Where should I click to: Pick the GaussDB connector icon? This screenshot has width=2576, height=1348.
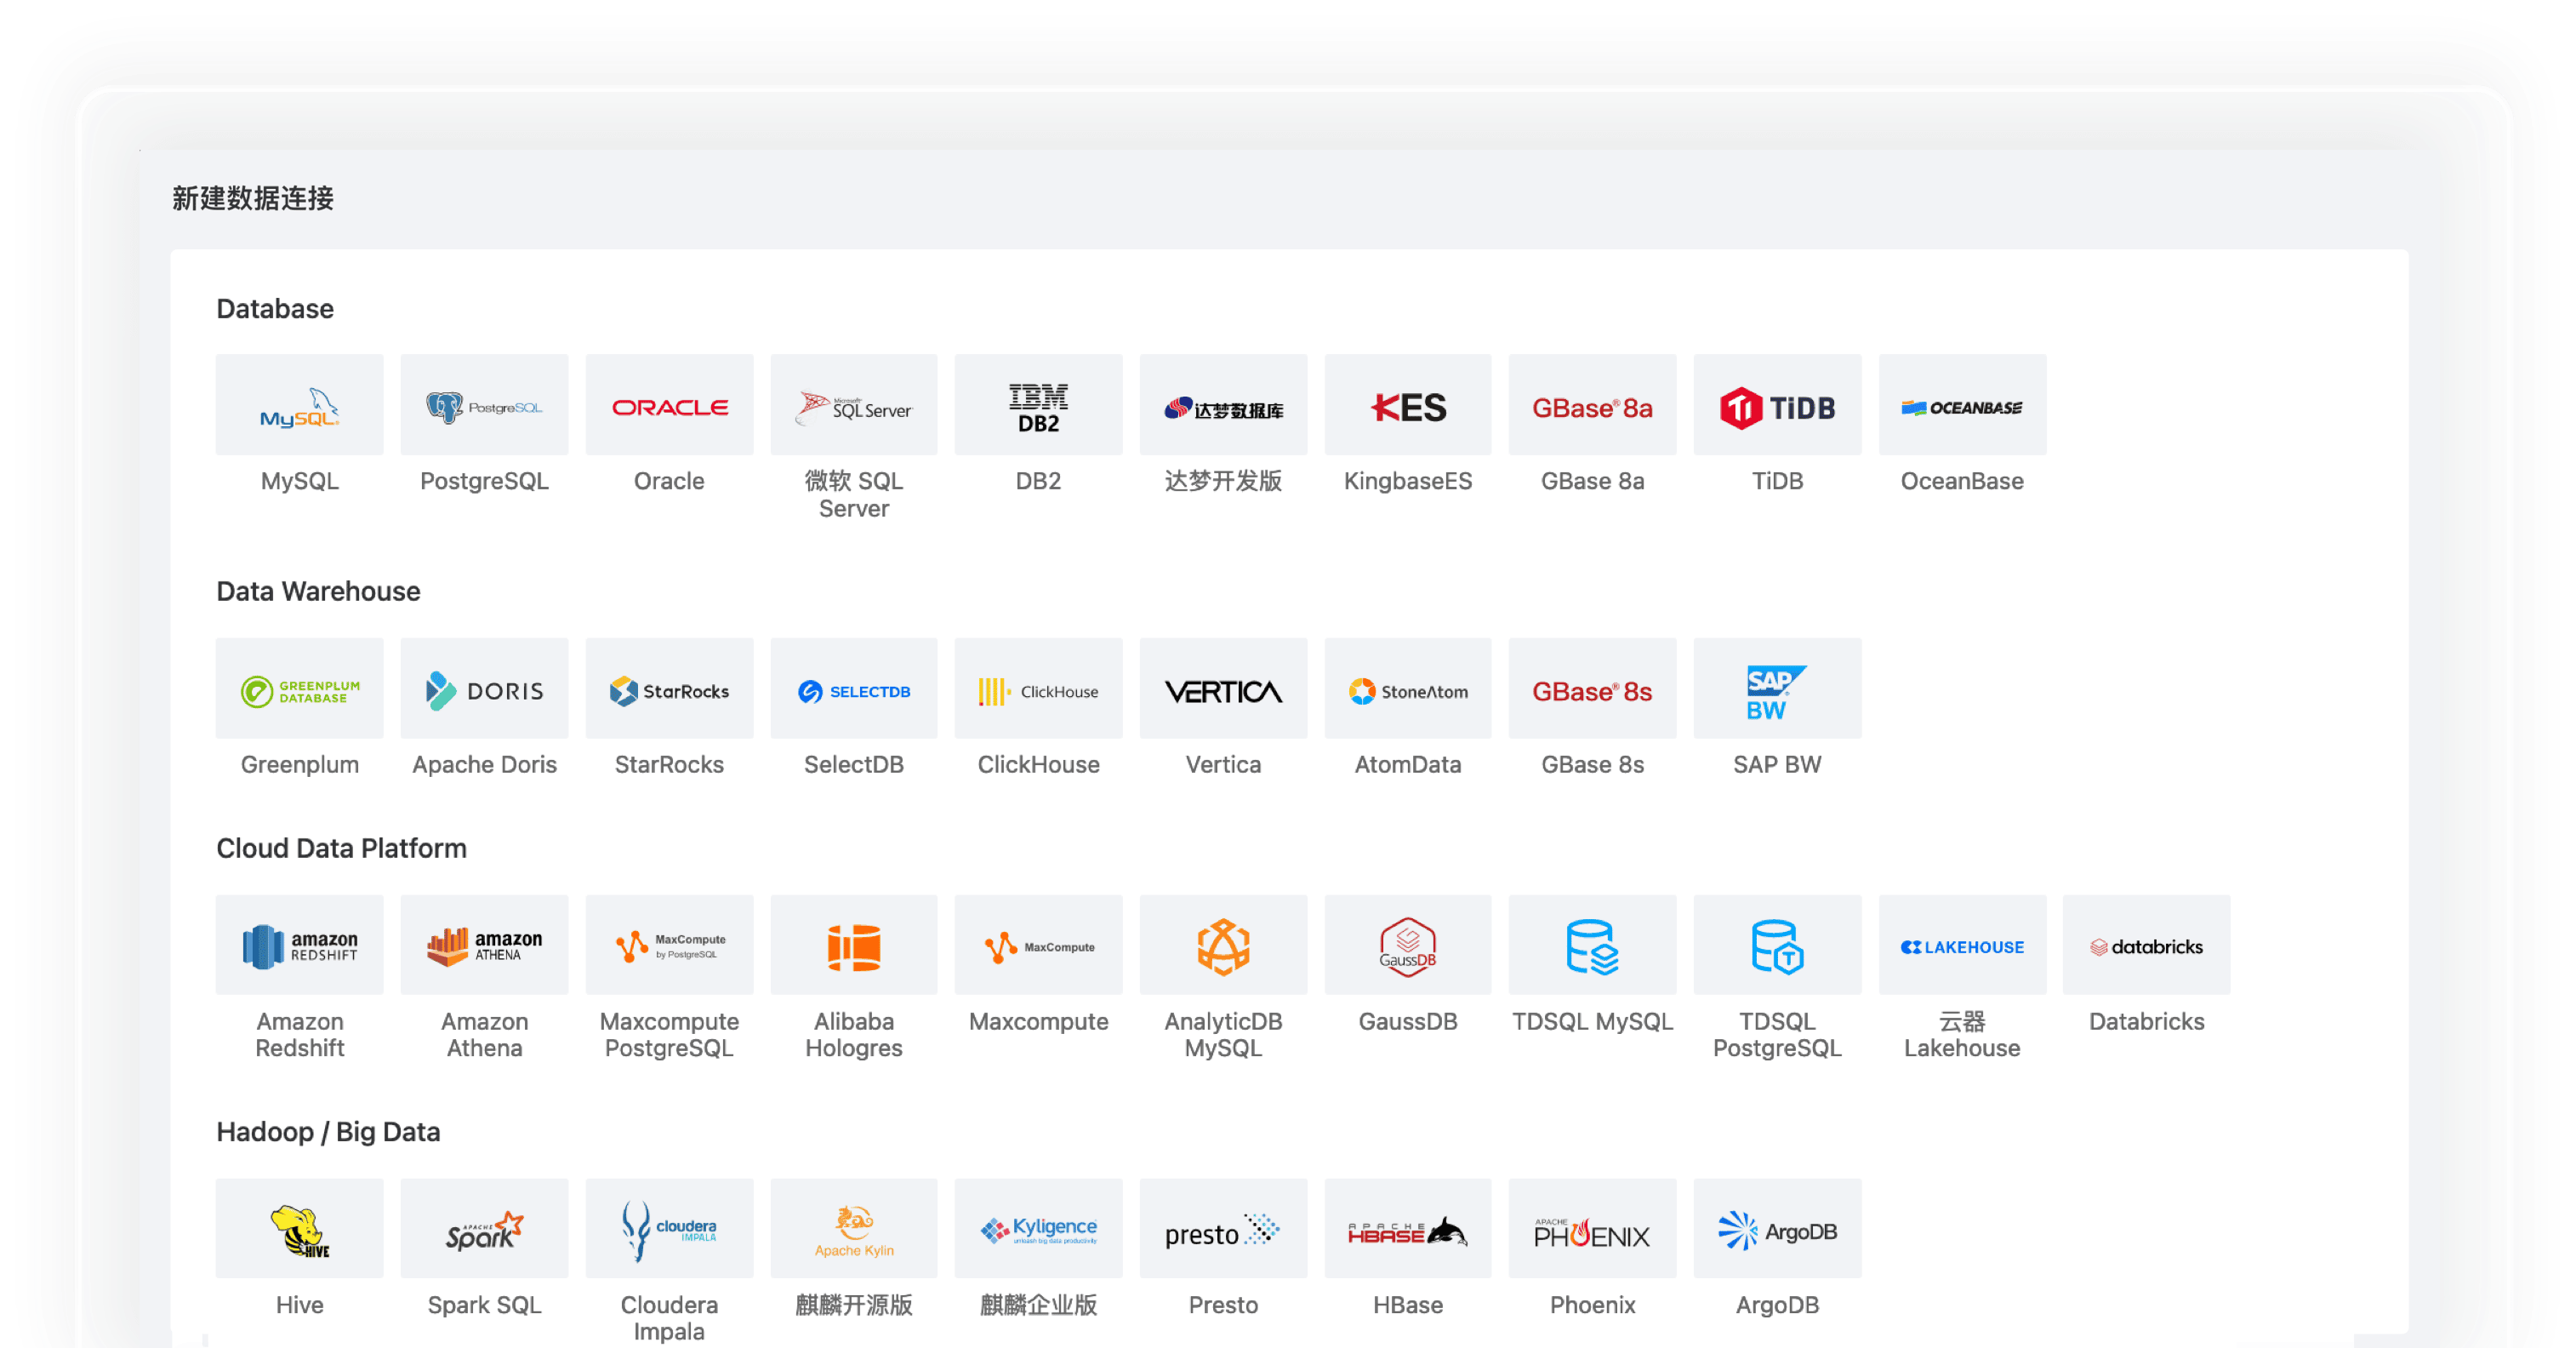click(x=1408, y=945)
